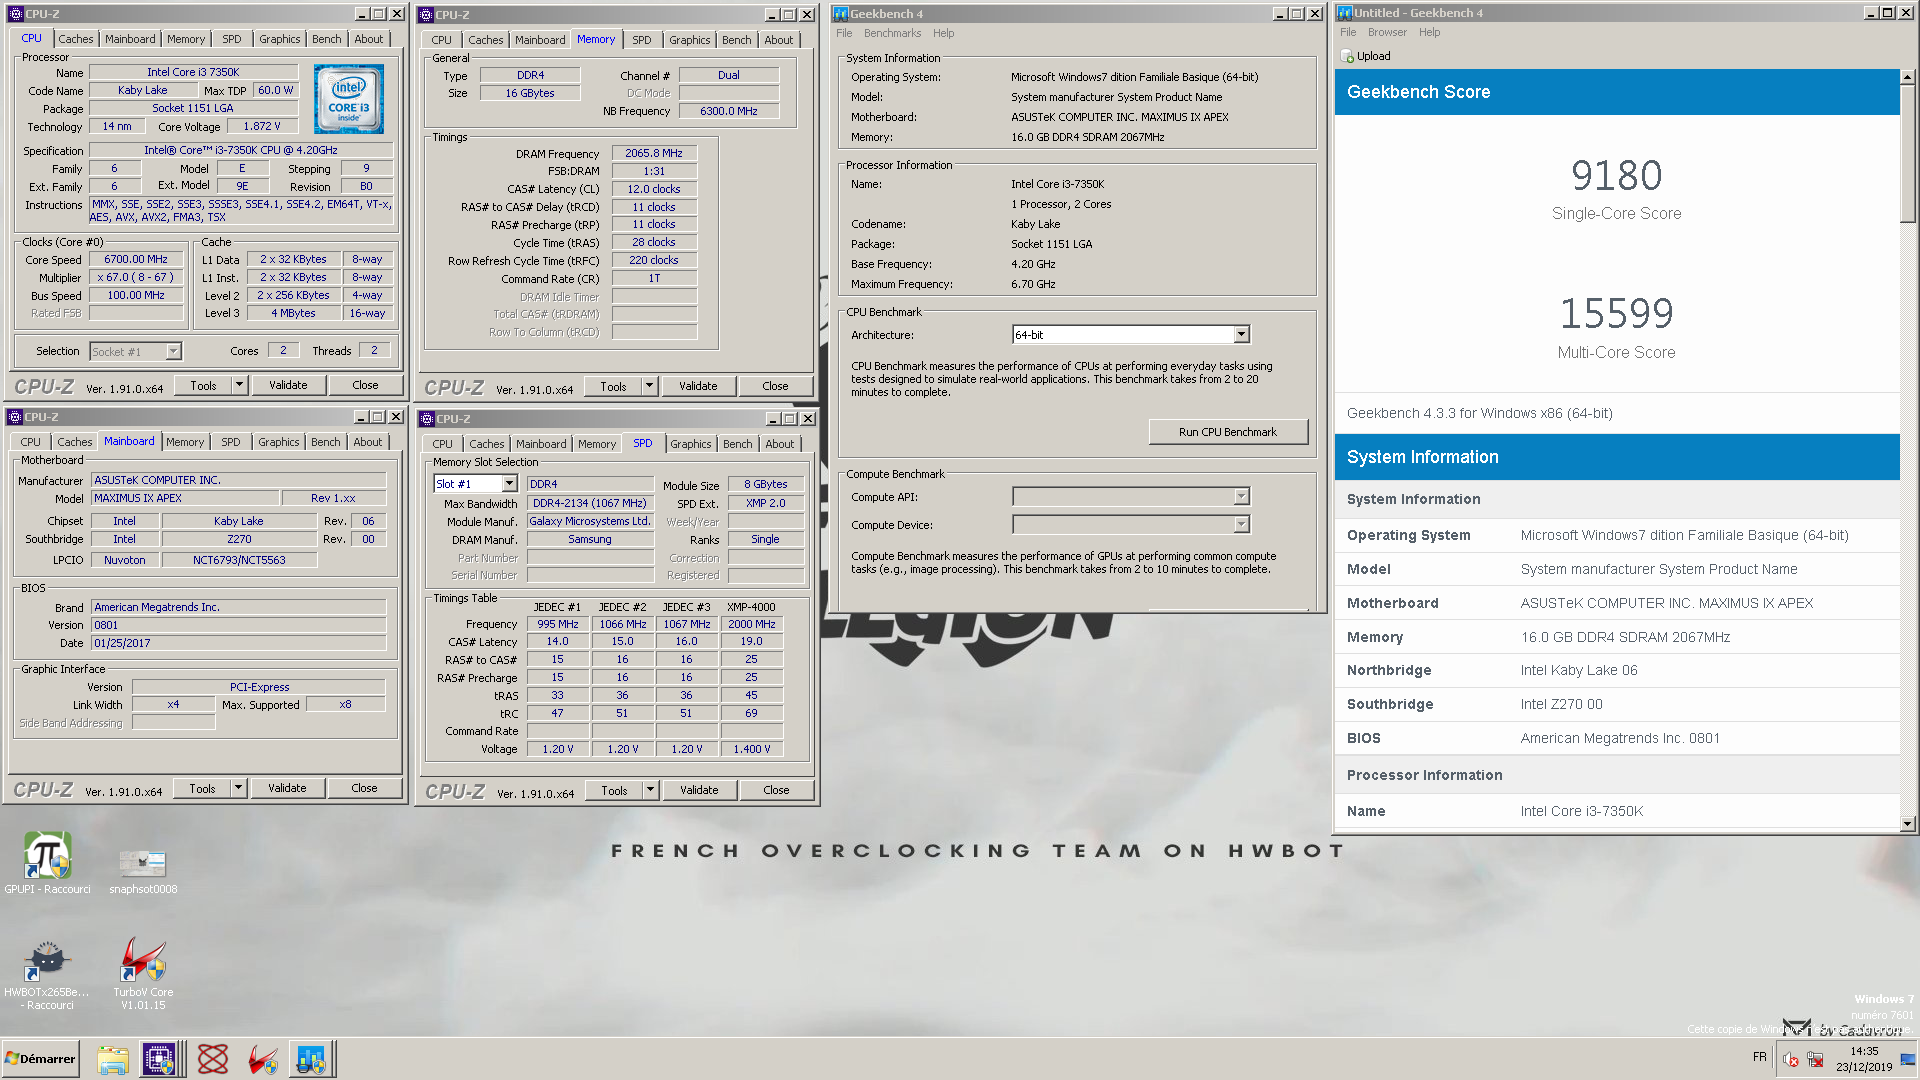The width and height of the screenshot is (1920, 1080).
Task: Select the CPU-Z chip taskbar icon
Action: click(x=159, y=1059)
